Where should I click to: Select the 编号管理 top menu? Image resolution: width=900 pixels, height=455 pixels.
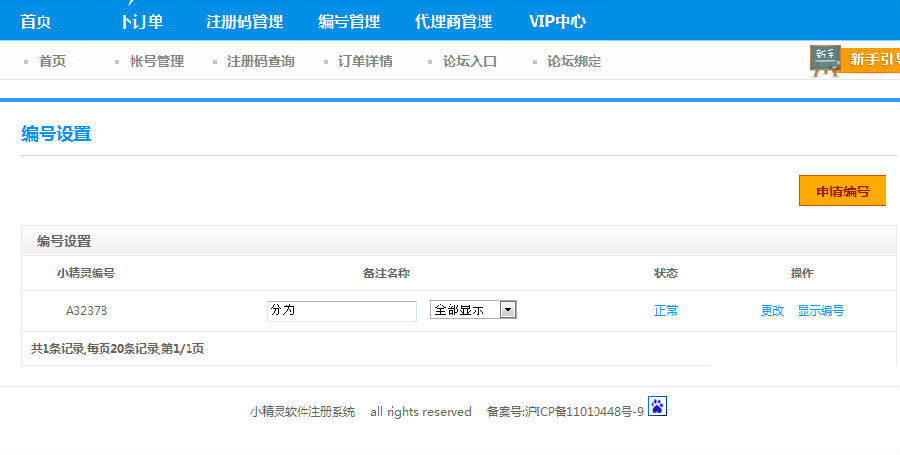(x=349, y=22)
